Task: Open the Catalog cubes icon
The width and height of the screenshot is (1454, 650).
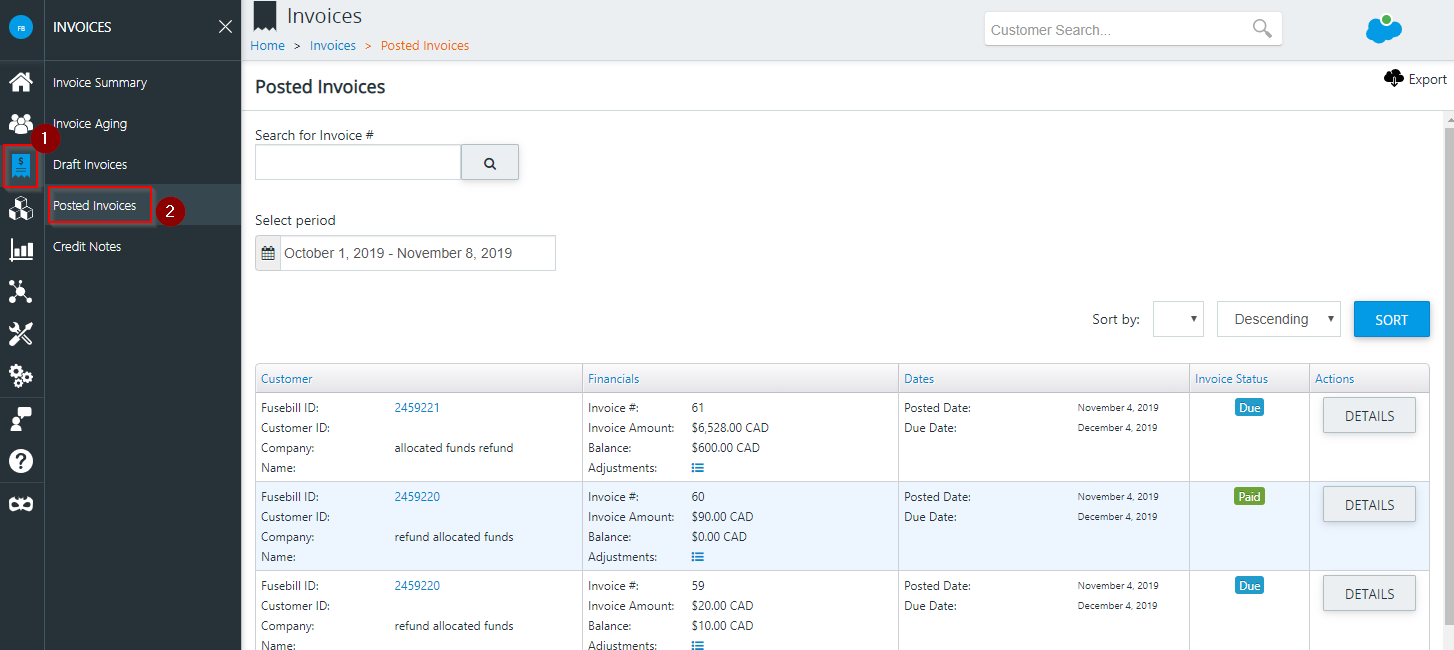Action: coord(21,208)
